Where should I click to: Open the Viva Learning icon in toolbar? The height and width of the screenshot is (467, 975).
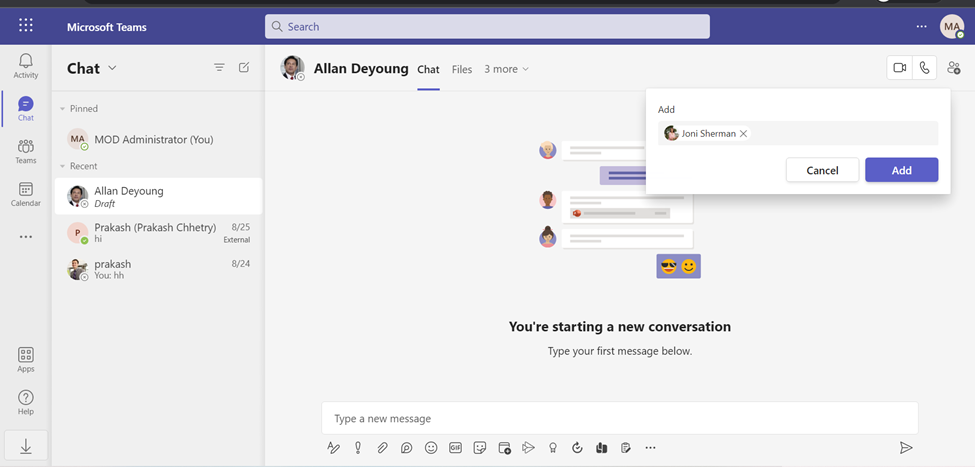click(x=601, y=448)
